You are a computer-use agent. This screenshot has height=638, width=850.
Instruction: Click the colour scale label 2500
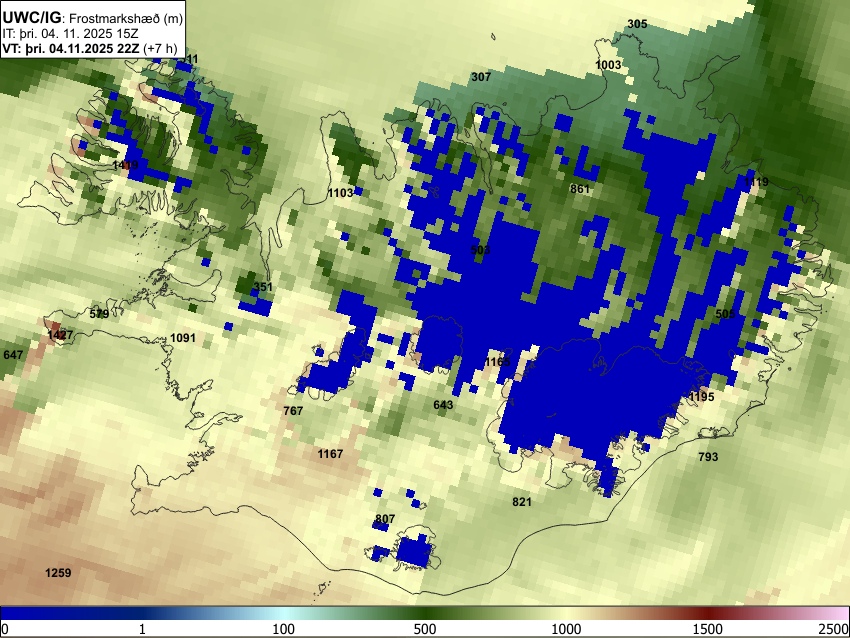click(834, 629)
